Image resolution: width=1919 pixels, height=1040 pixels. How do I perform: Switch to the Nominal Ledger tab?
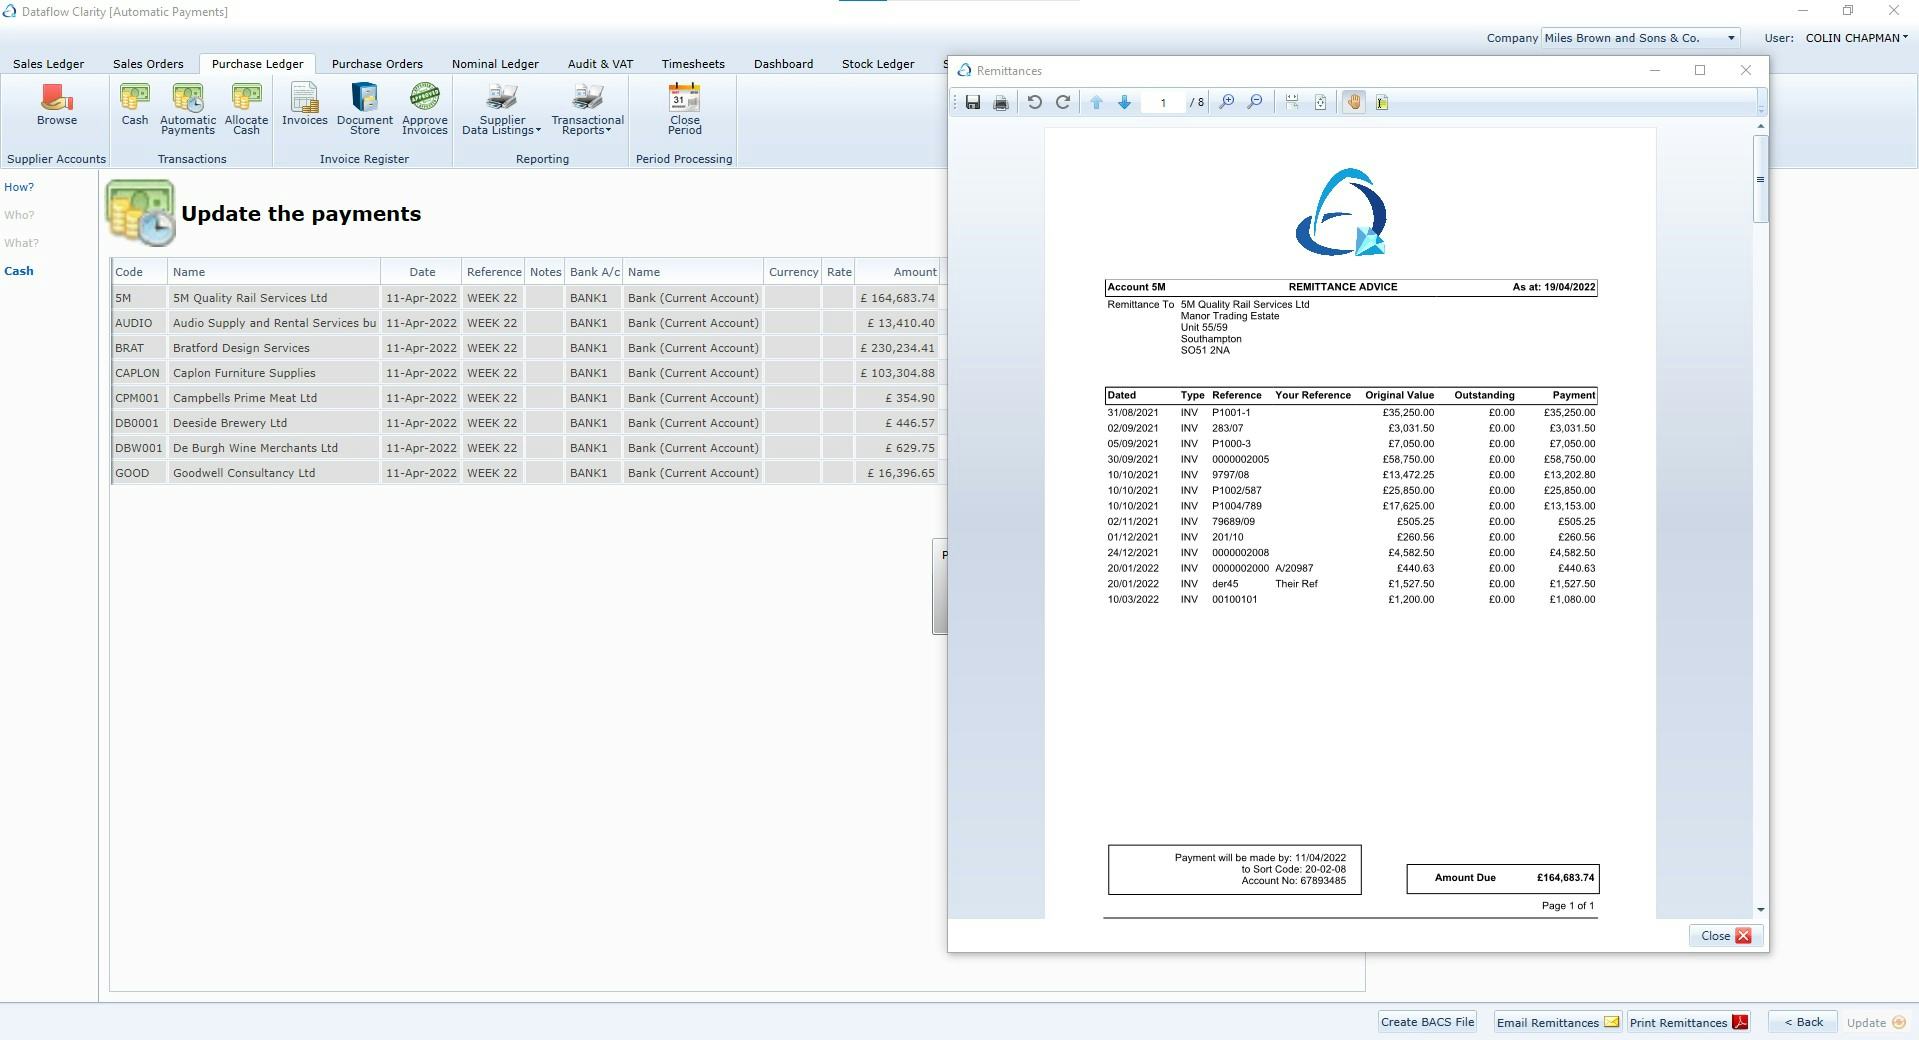tap(495, 64)
